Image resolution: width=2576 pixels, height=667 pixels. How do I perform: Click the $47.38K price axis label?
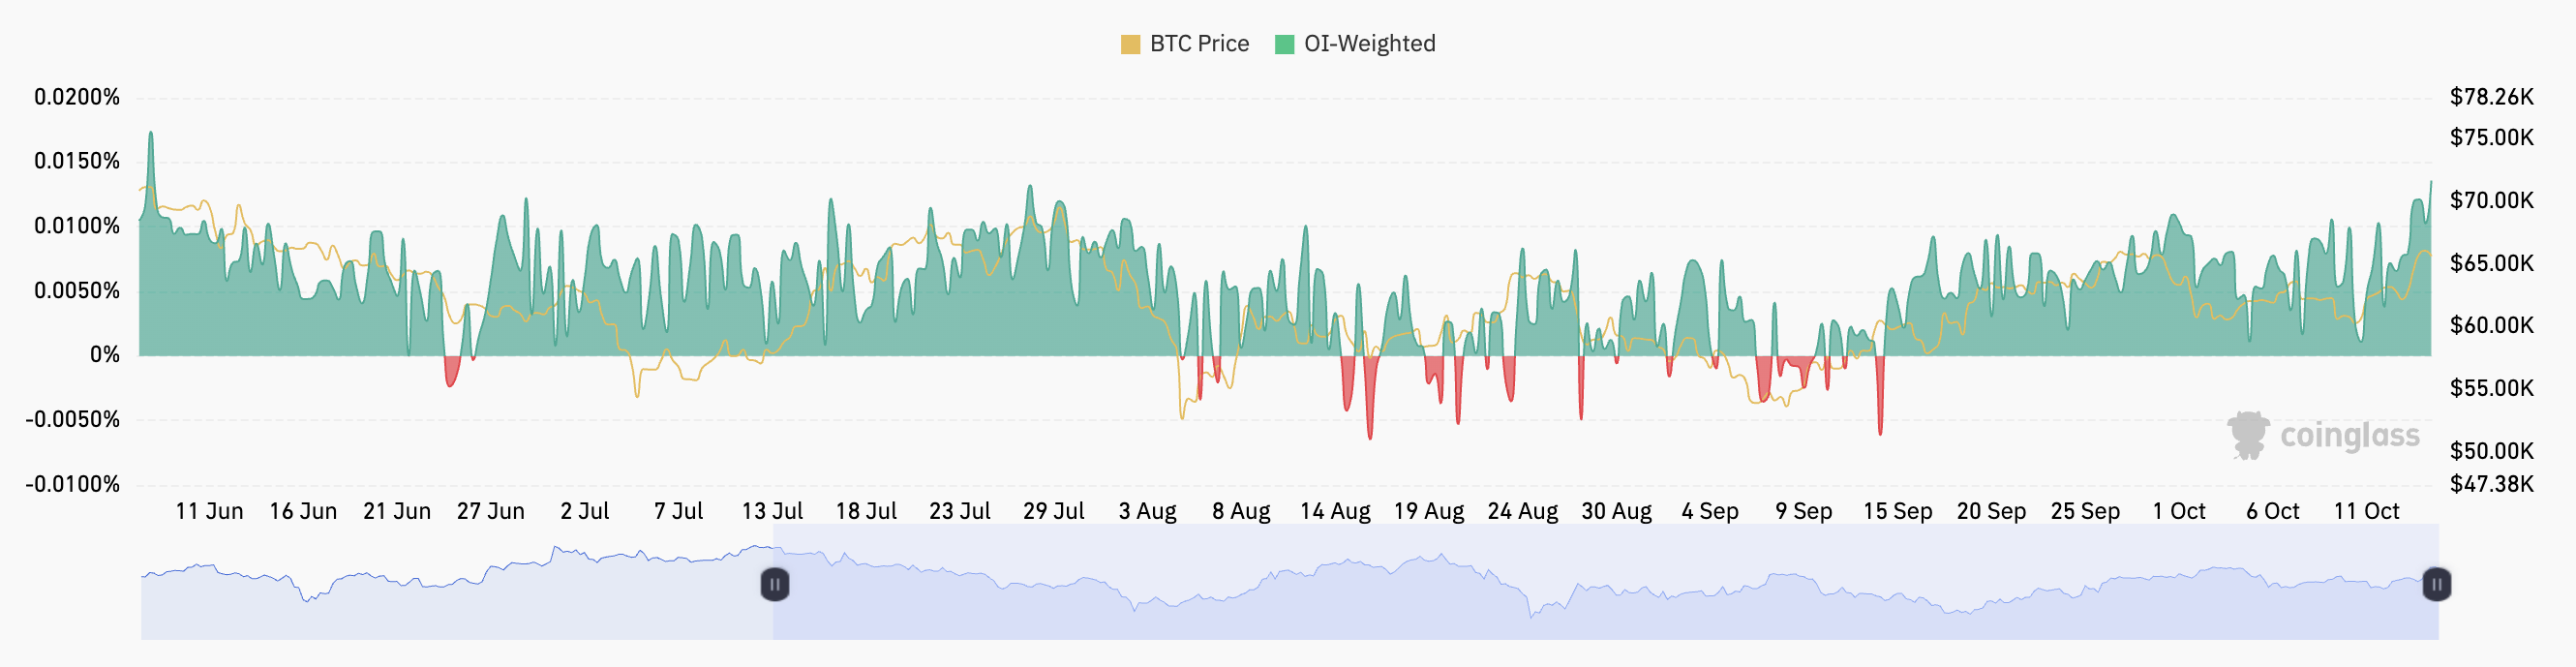point(2491,485)
